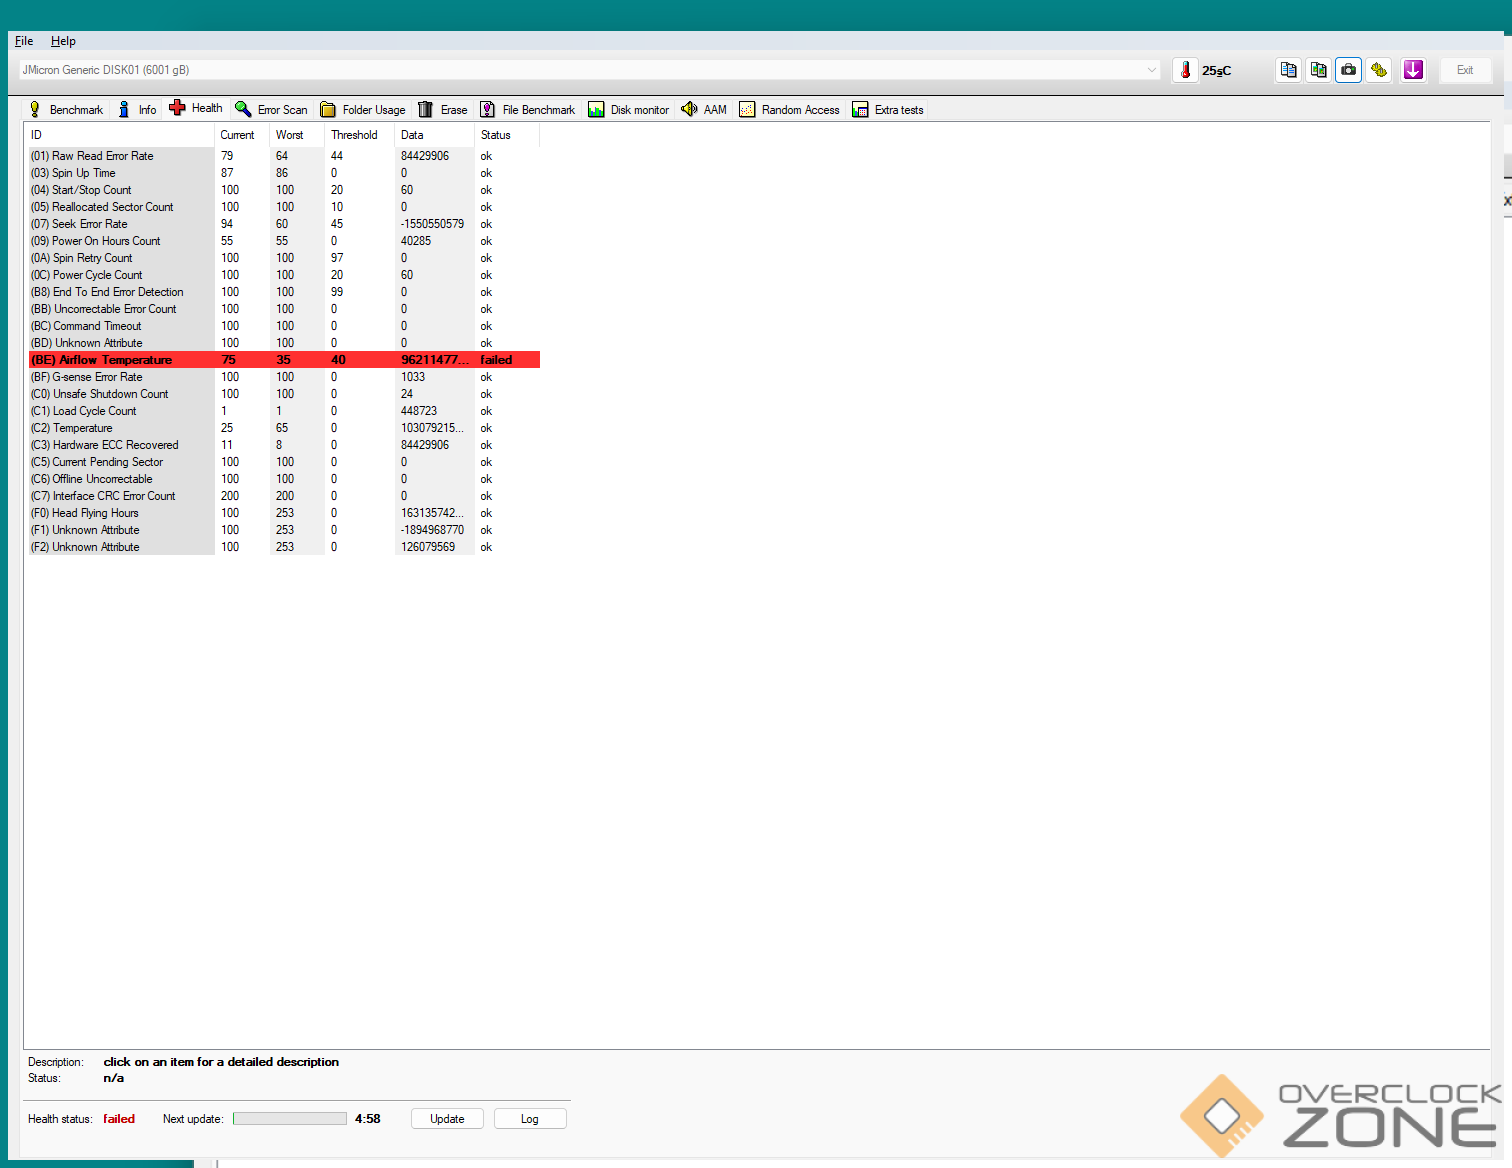Select the End To End Error Detection row
This screenshot has width=1512, height=1168.
[x=284, y=292]
